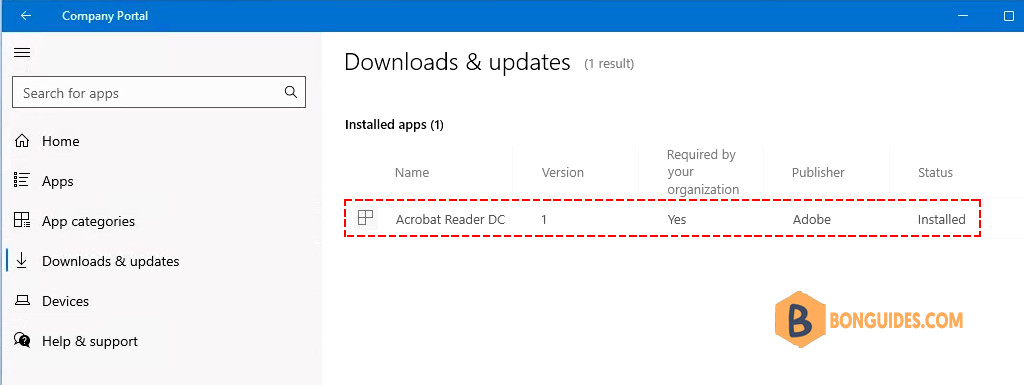Viewport: 1024px width, 385px height.
Task: Sort by the Publisher column header
Action: click(x=818, y=172)
